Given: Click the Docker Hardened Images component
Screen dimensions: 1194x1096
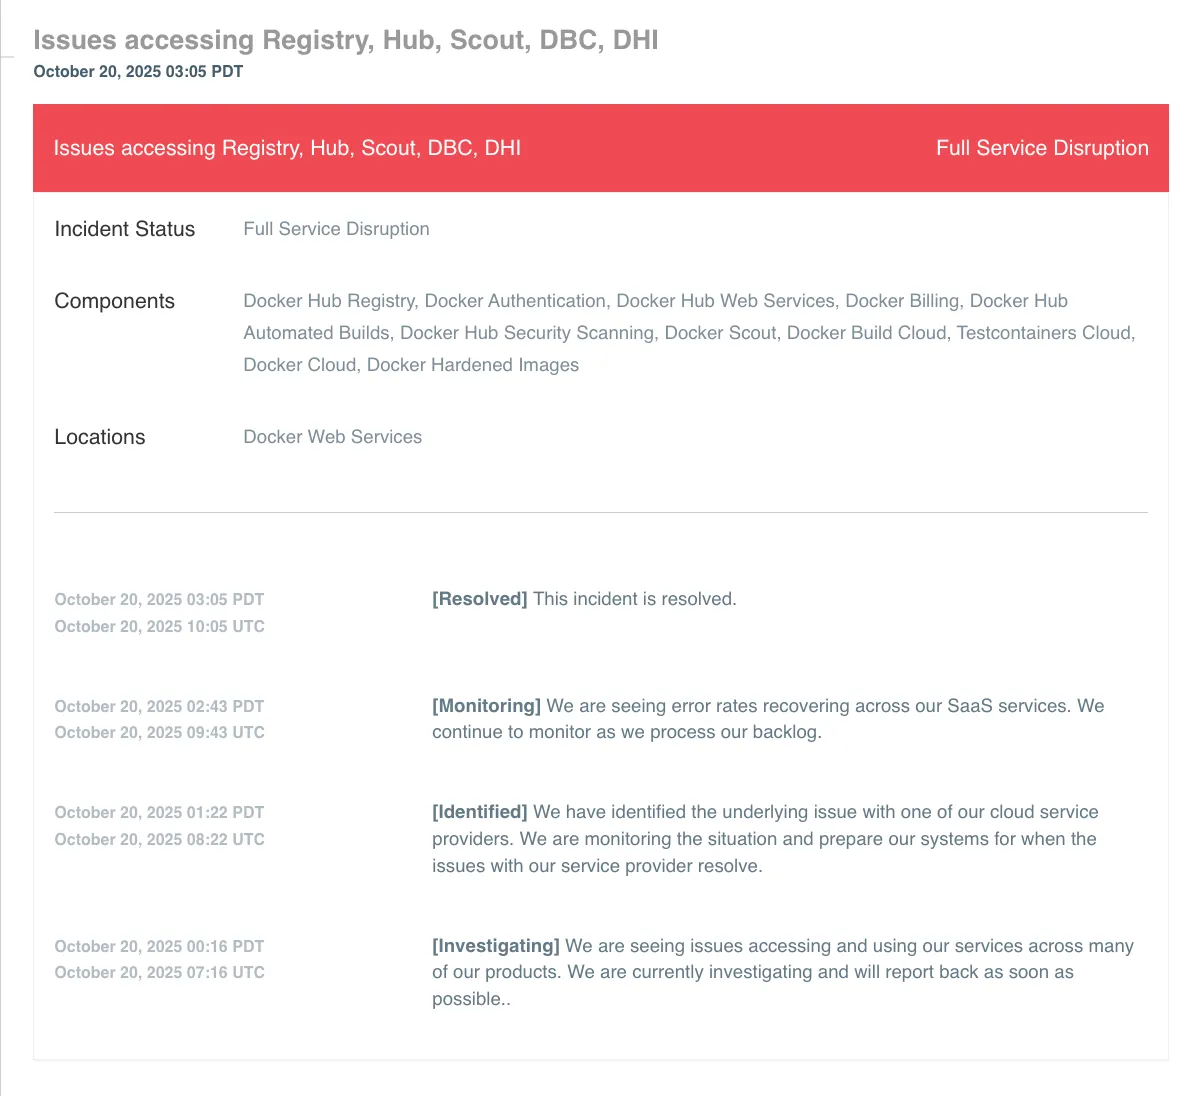Looking at the screenshot, I should point(471,365).
